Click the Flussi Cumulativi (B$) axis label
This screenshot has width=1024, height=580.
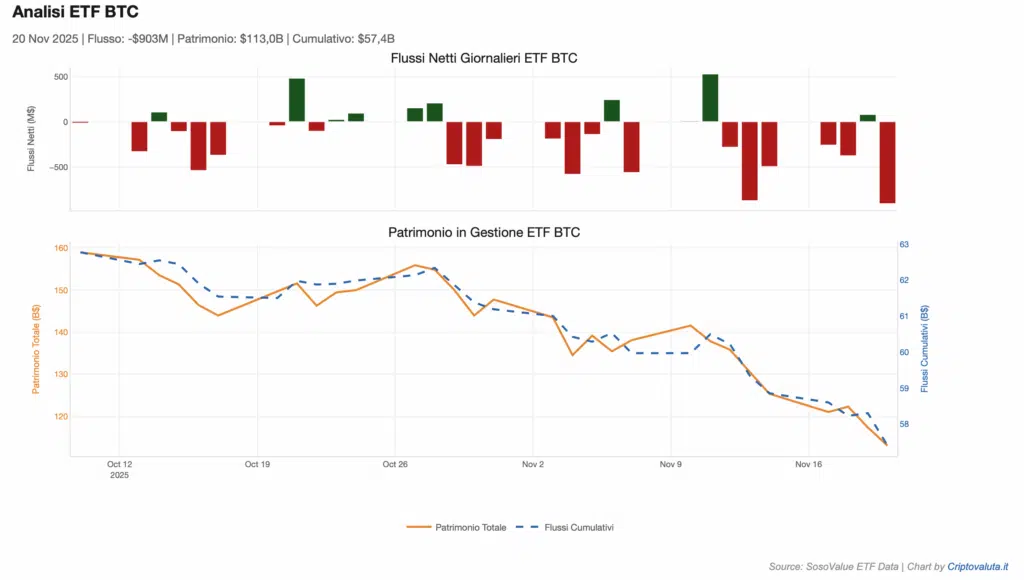click(925, 348)
